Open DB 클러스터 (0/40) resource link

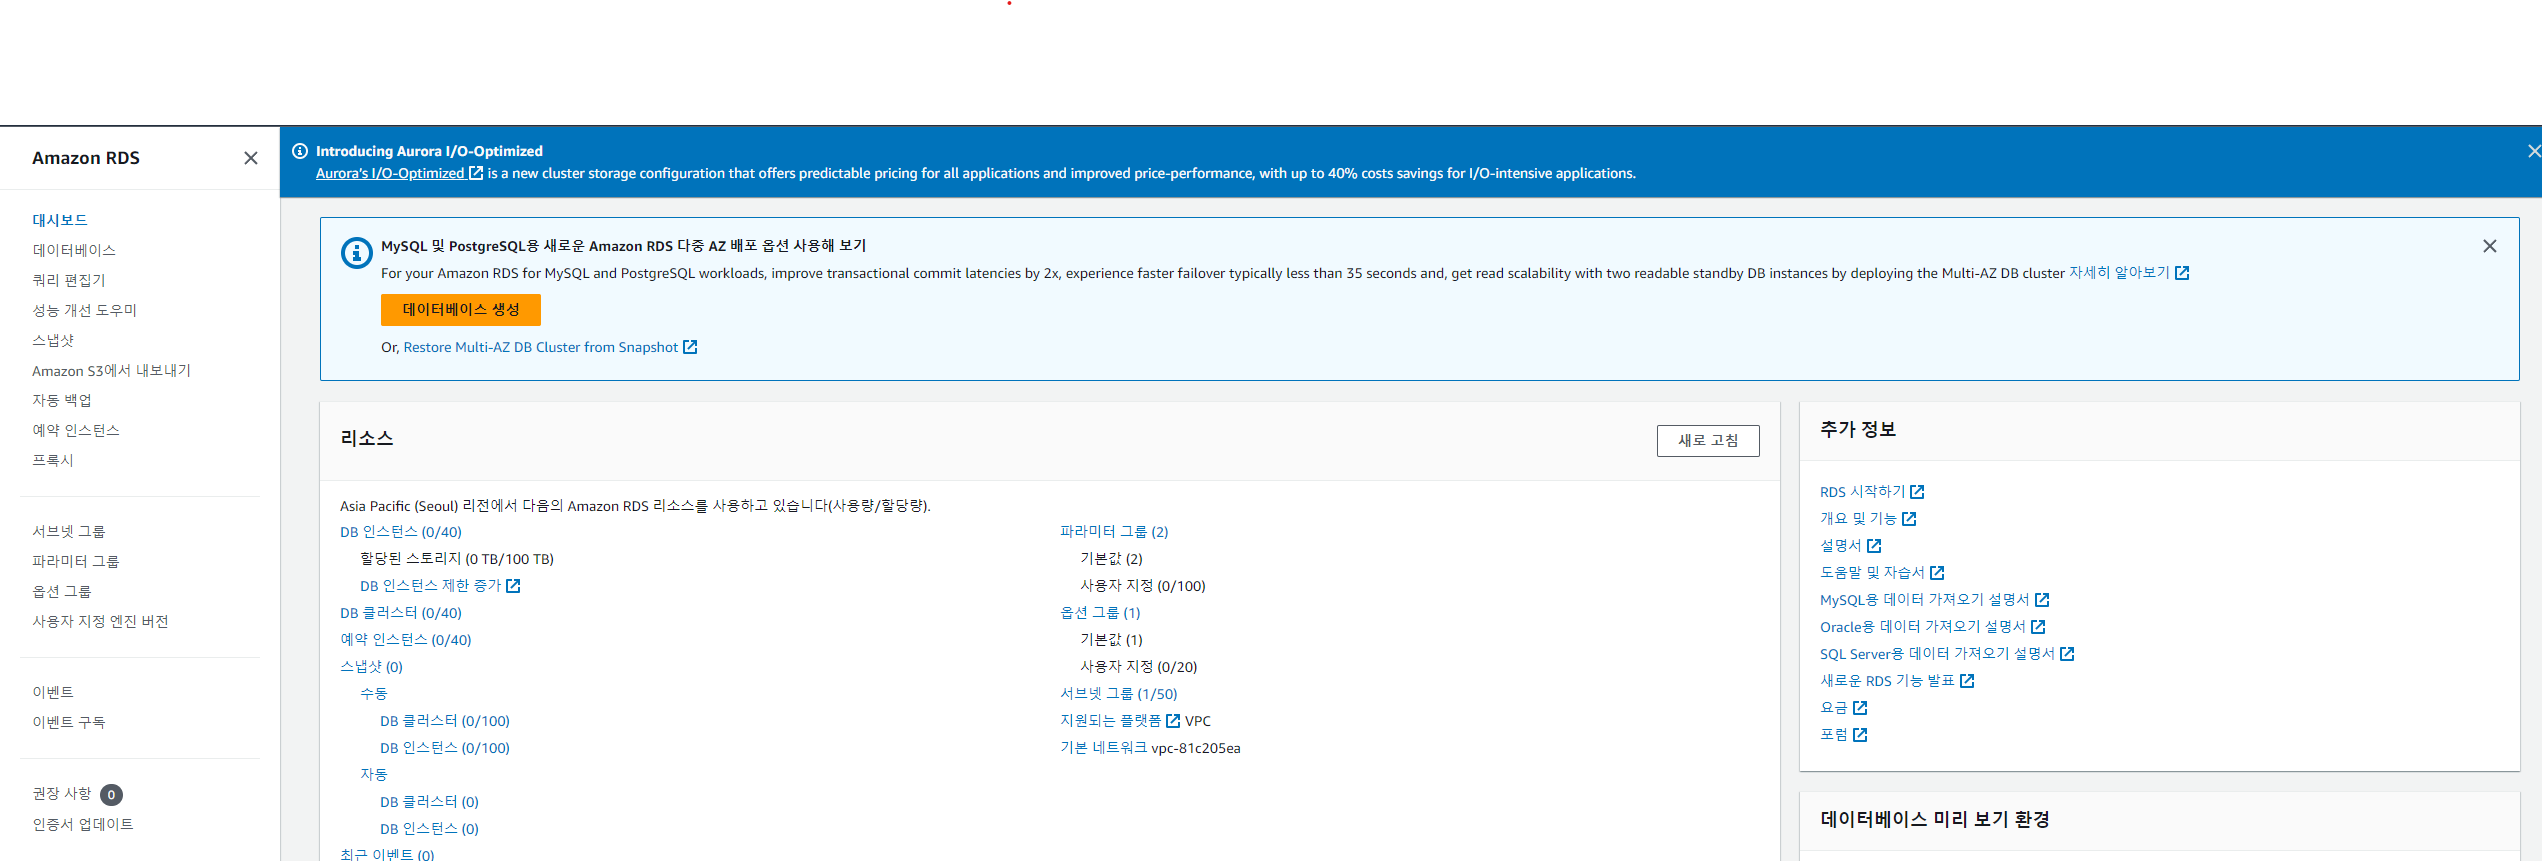(x=401, y=613)
